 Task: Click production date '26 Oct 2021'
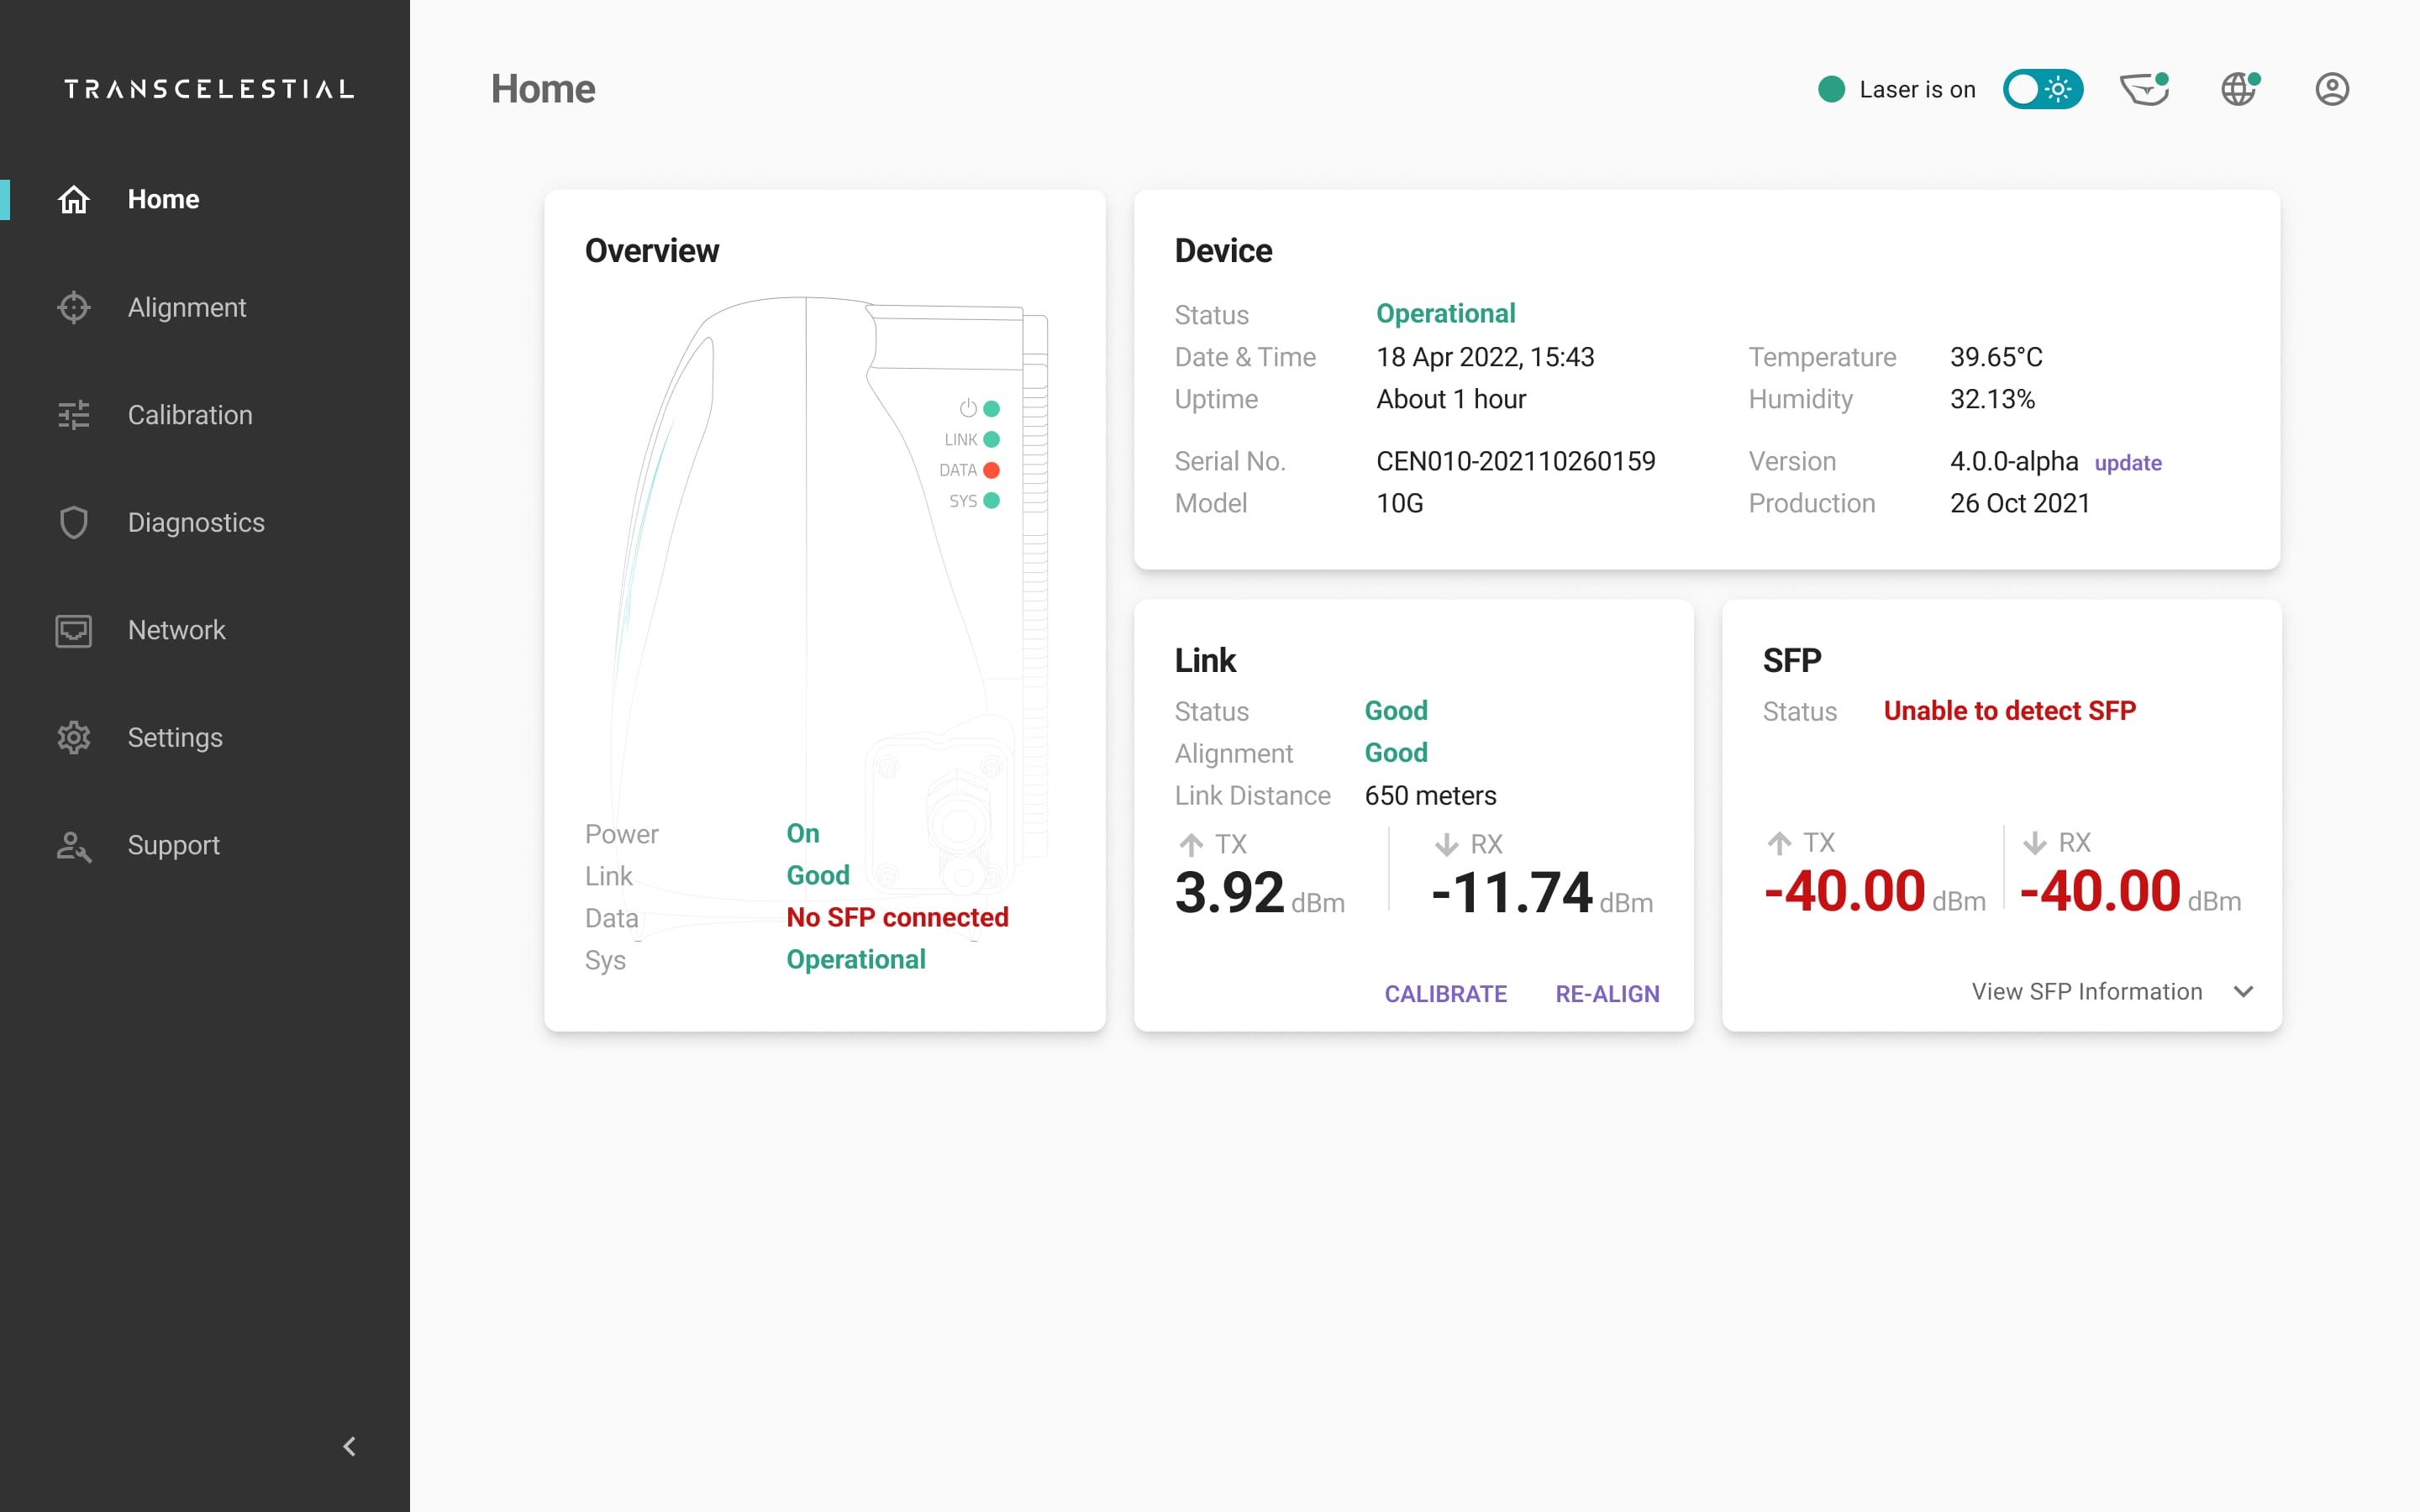(2020, 503)
